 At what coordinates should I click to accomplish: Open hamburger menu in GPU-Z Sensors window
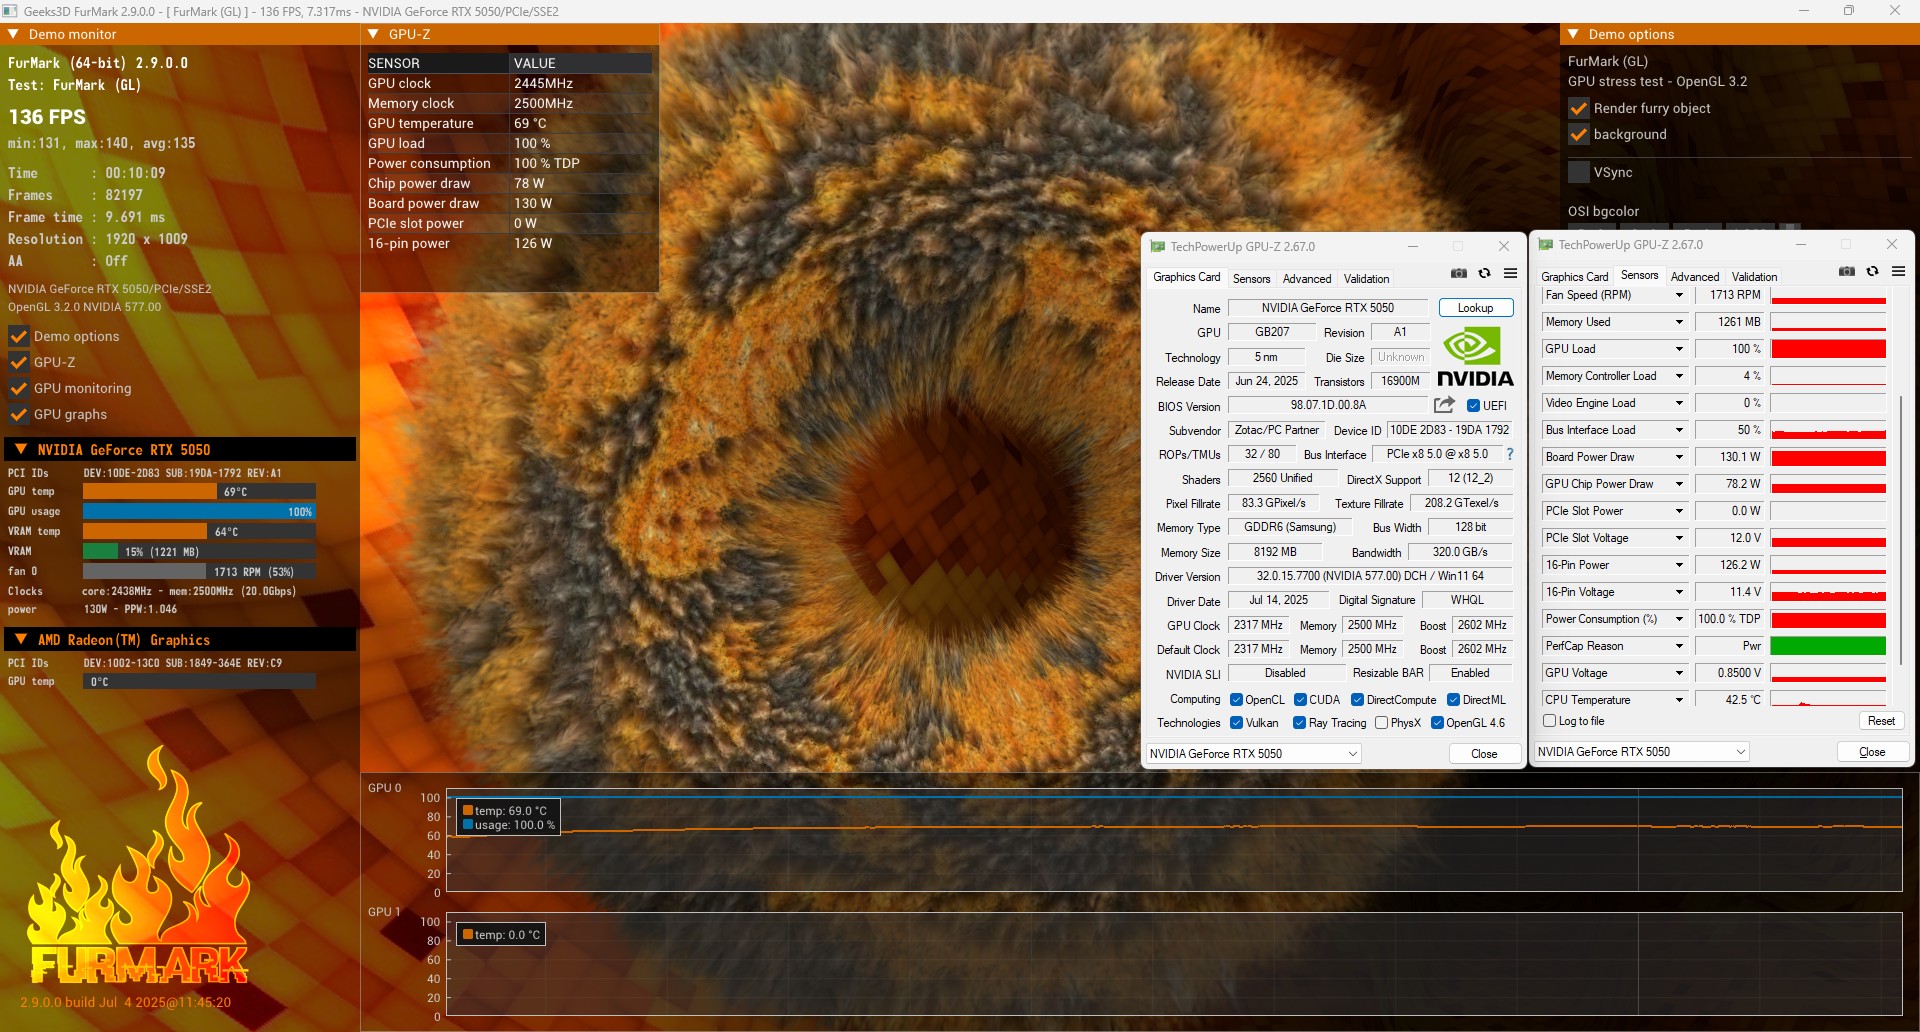1899,271
